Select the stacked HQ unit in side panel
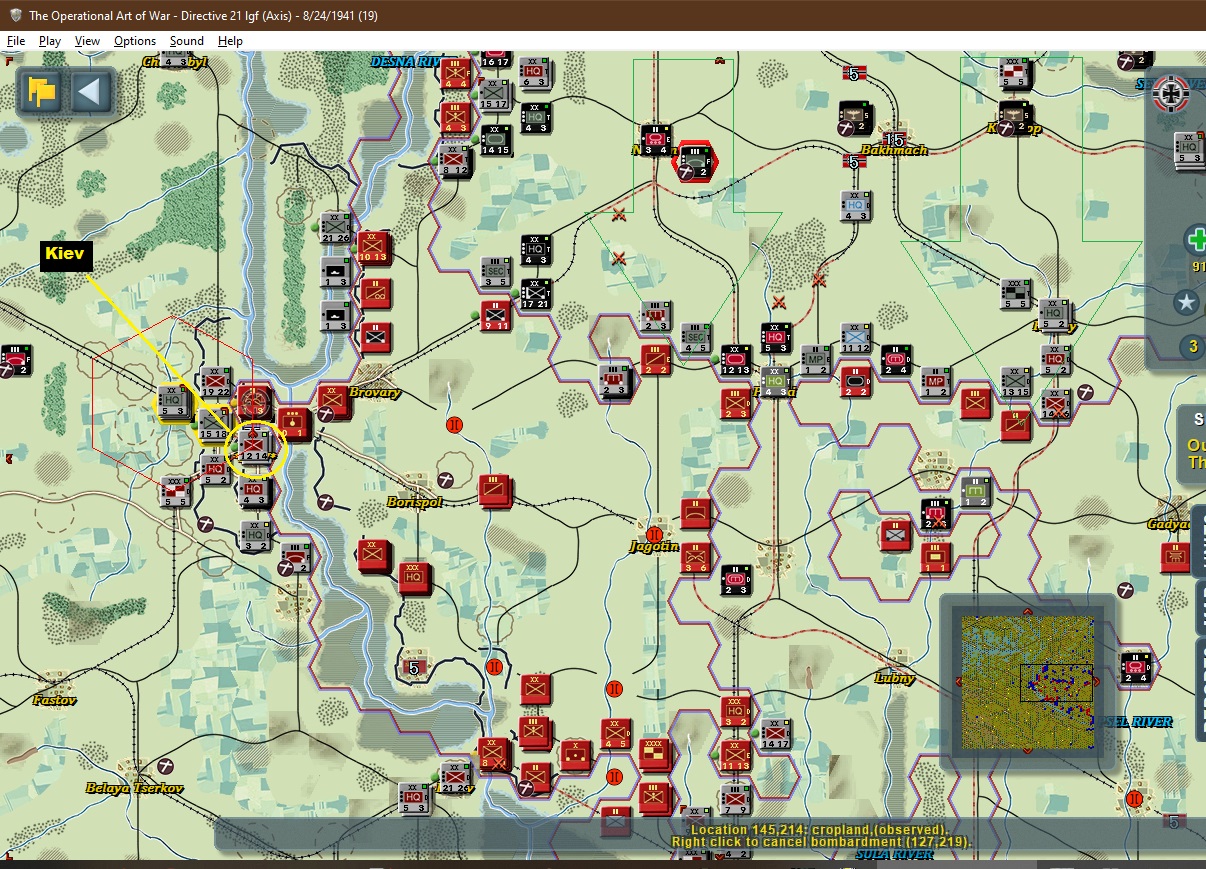1206x869 pixels. pyautogui.click(x=1190, y=148)
